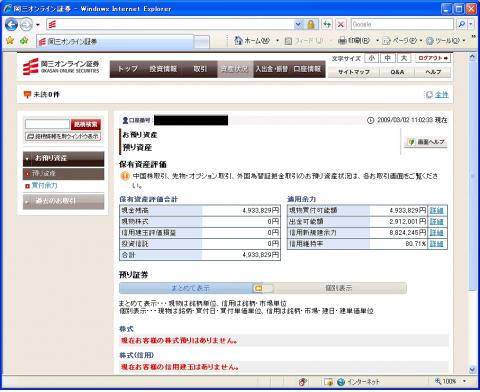The height and width of the screenshot is (392, 480).
Task: Click the Add to Favorites icon
Action: tap(24, 41)
